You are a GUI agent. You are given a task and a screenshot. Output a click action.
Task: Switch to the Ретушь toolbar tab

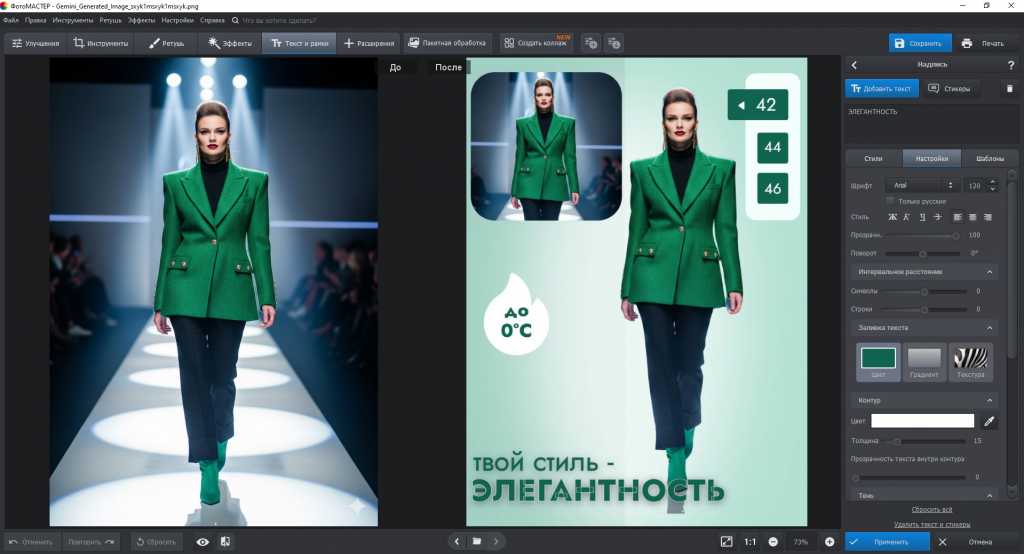167,43
